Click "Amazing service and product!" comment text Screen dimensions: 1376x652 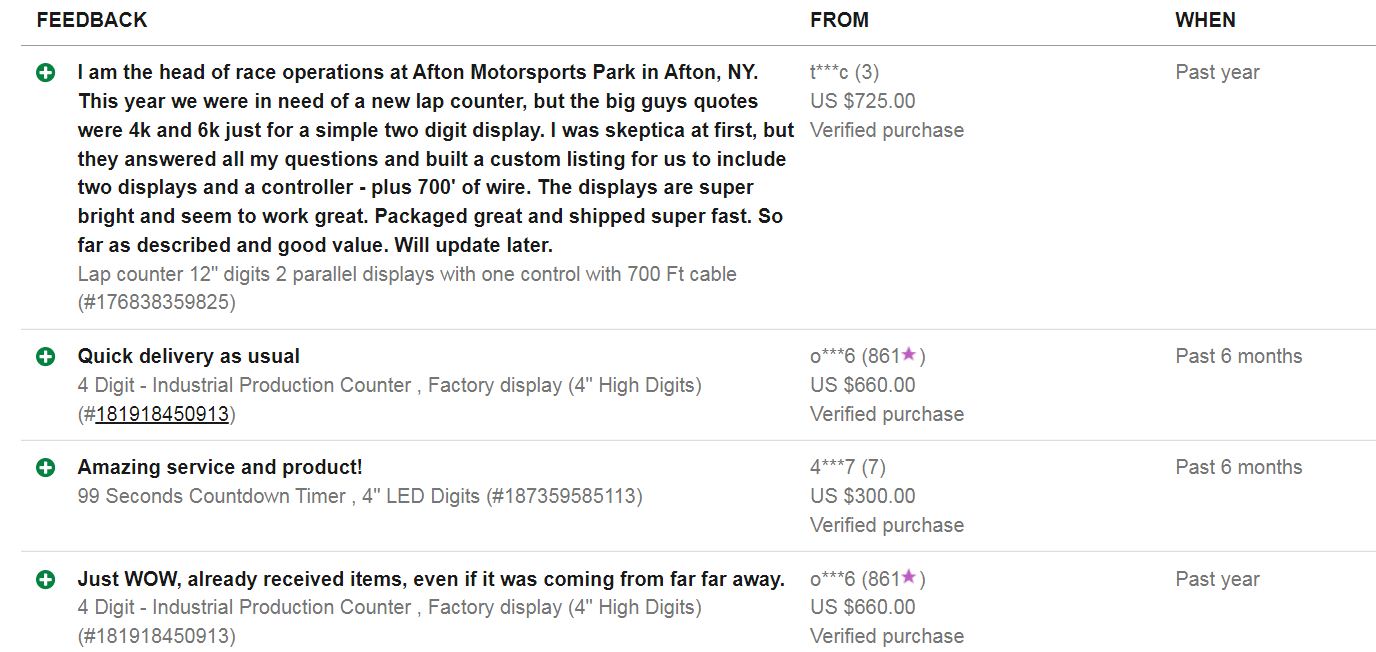tap(220, 467)
